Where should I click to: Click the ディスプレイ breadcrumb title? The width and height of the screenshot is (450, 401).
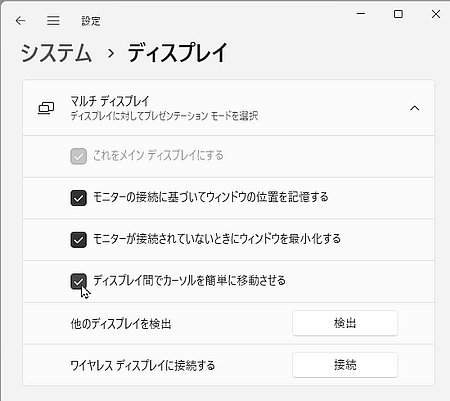(177, 53)
